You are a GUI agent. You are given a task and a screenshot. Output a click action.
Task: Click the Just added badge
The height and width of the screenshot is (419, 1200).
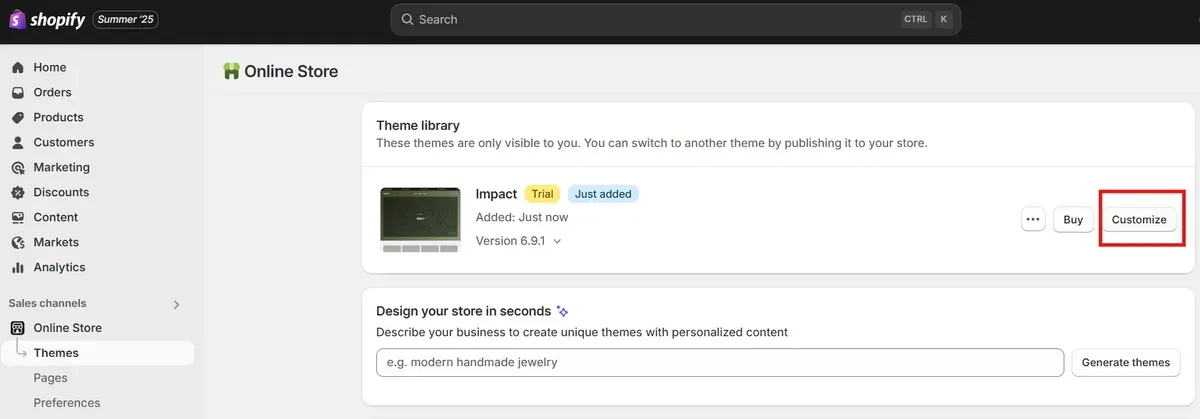pyautogui.click(x=603, y=194)
